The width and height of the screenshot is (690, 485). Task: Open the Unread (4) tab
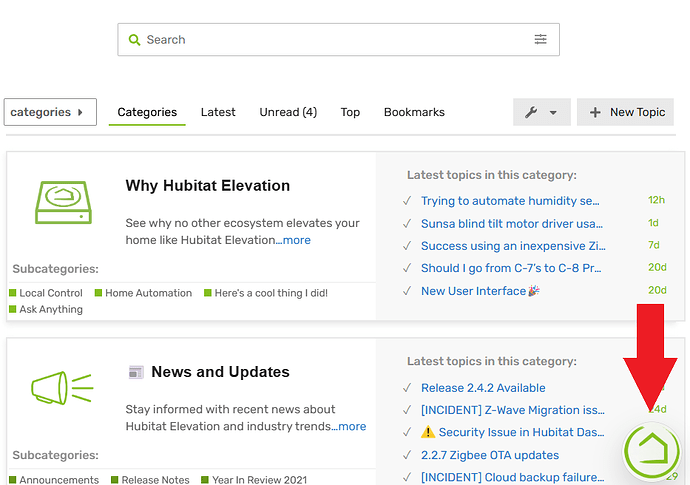(288, 112)
